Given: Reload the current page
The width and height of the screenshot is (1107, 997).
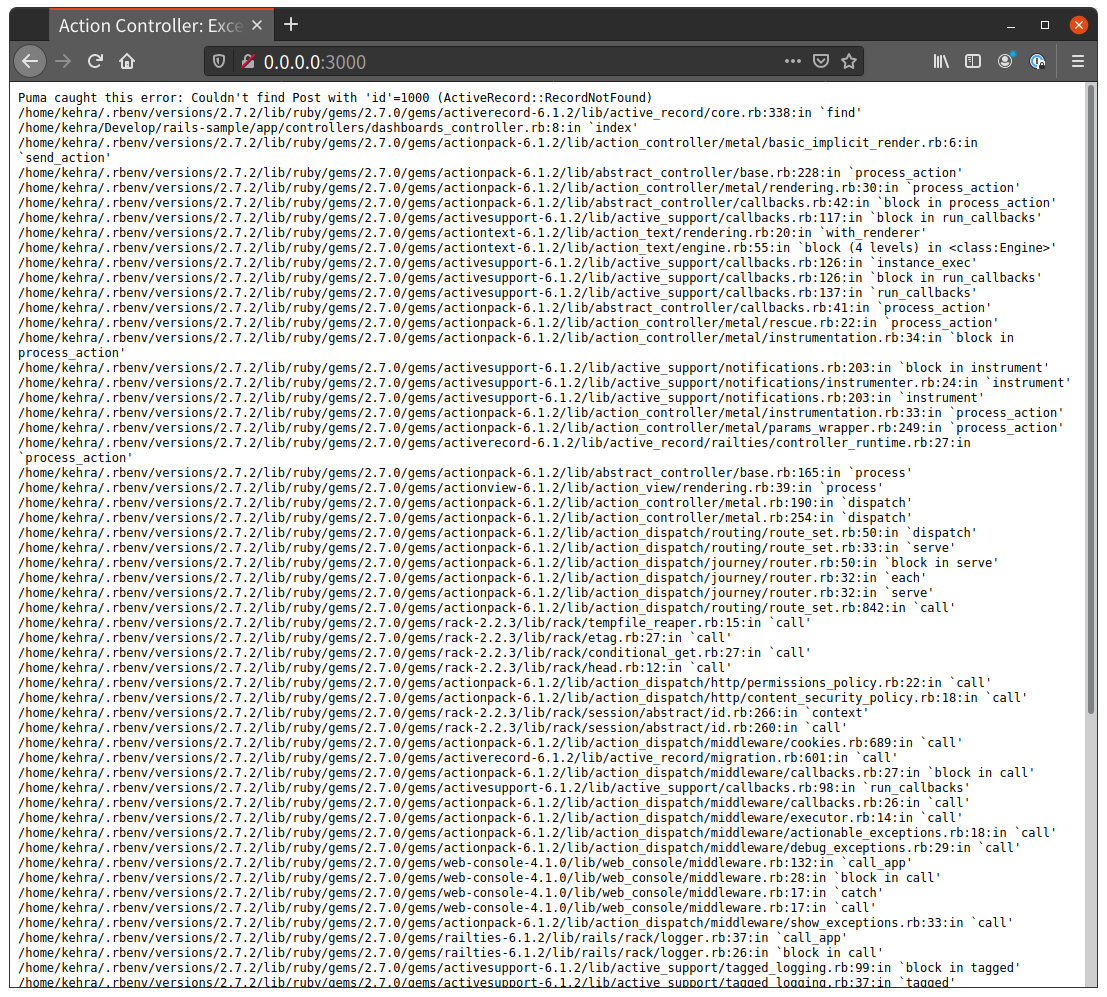Looking at the screenshot, I should [95, 61].
